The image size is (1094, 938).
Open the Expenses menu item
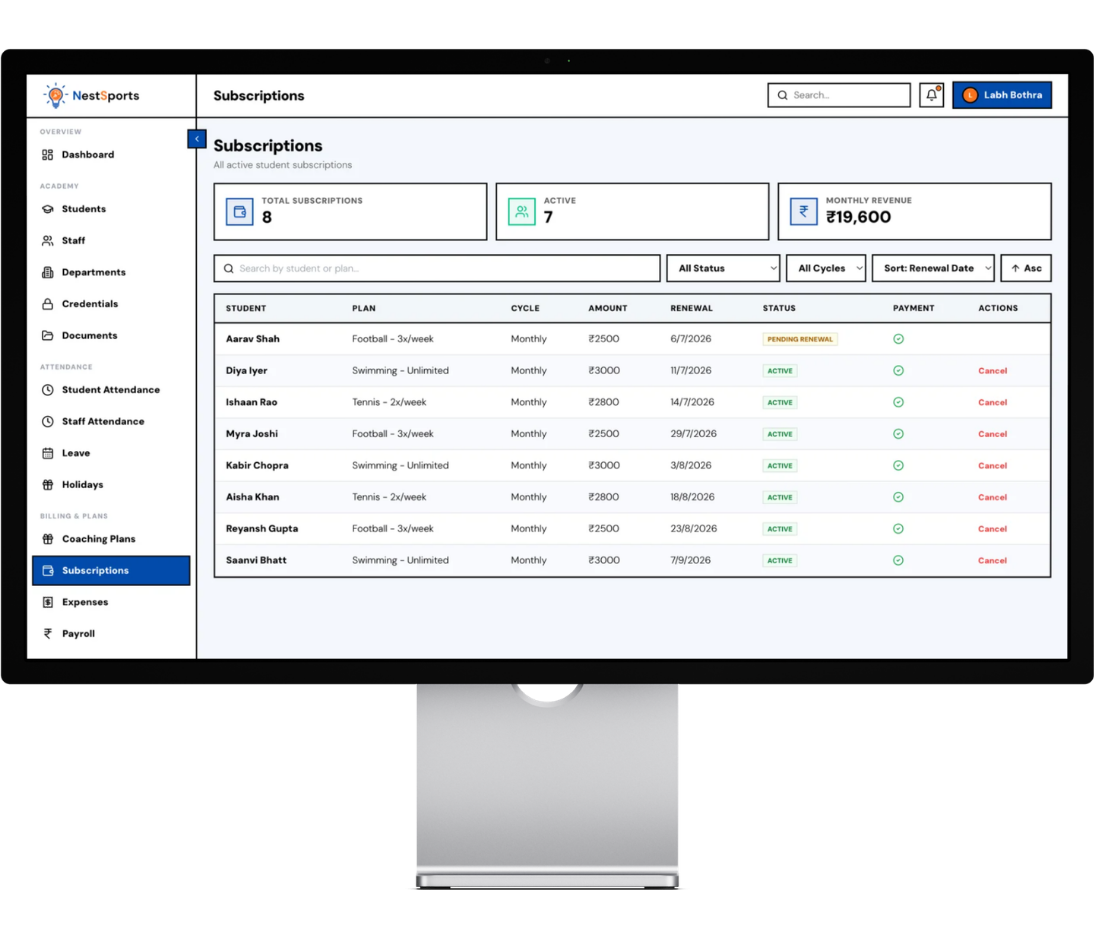pyautogui.click(x=111, y=602)
